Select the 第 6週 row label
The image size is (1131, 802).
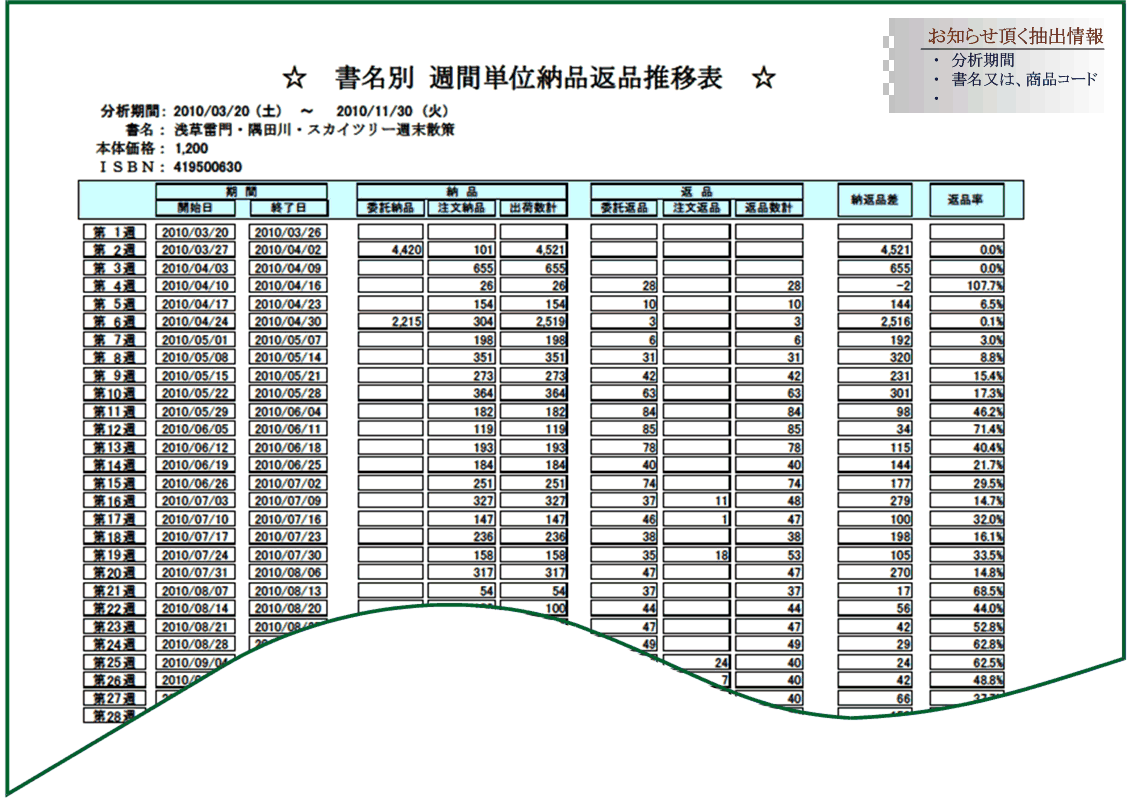click(114, 322)
